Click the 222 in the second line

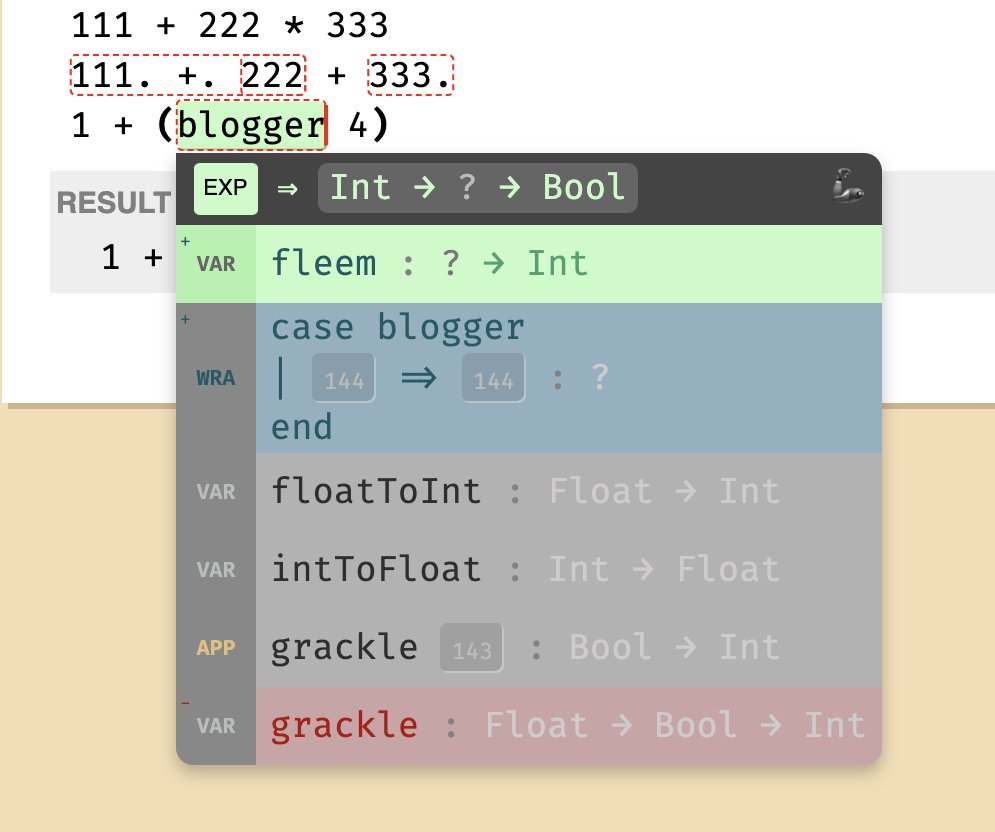(273, 76)
